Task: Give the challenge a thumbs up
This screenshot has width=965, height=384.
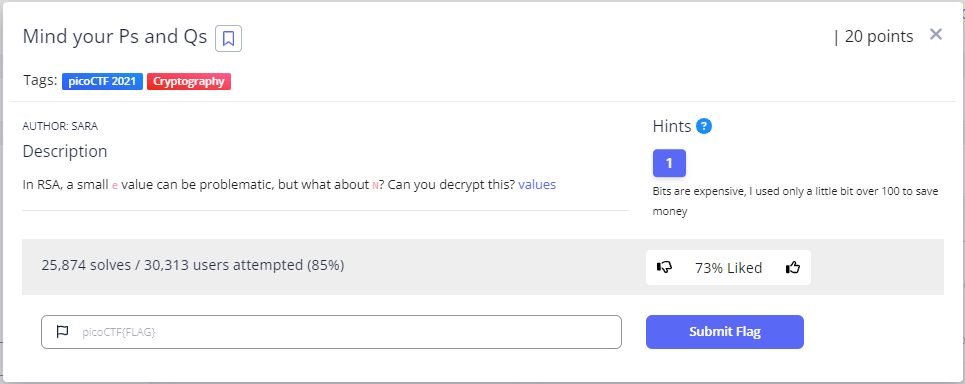Action: tap(793, 268)
